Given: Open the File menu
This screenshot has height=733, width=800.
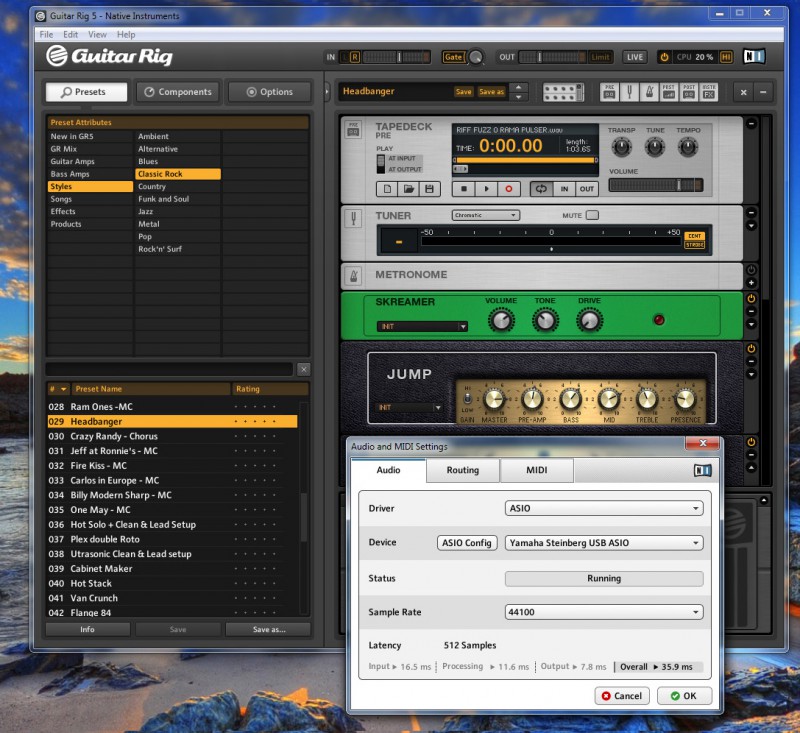Looking at the screenshot, I should tap(46, 35).
